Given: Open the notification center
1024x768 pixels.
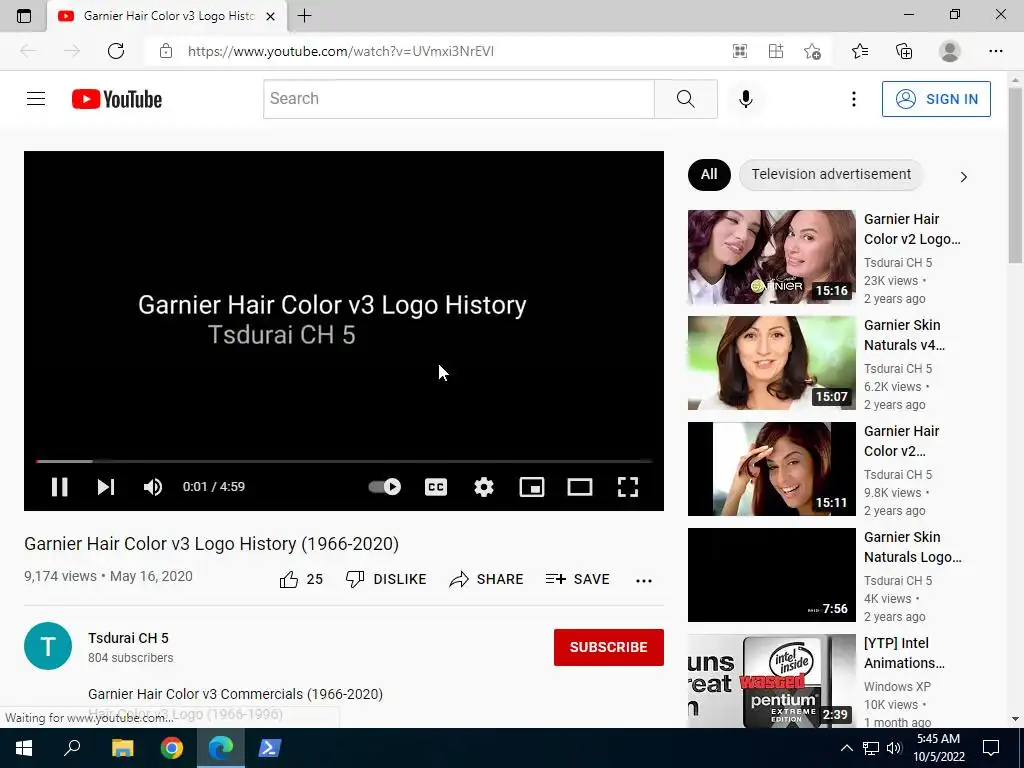Looking at the screenshot, I should 991,748.
